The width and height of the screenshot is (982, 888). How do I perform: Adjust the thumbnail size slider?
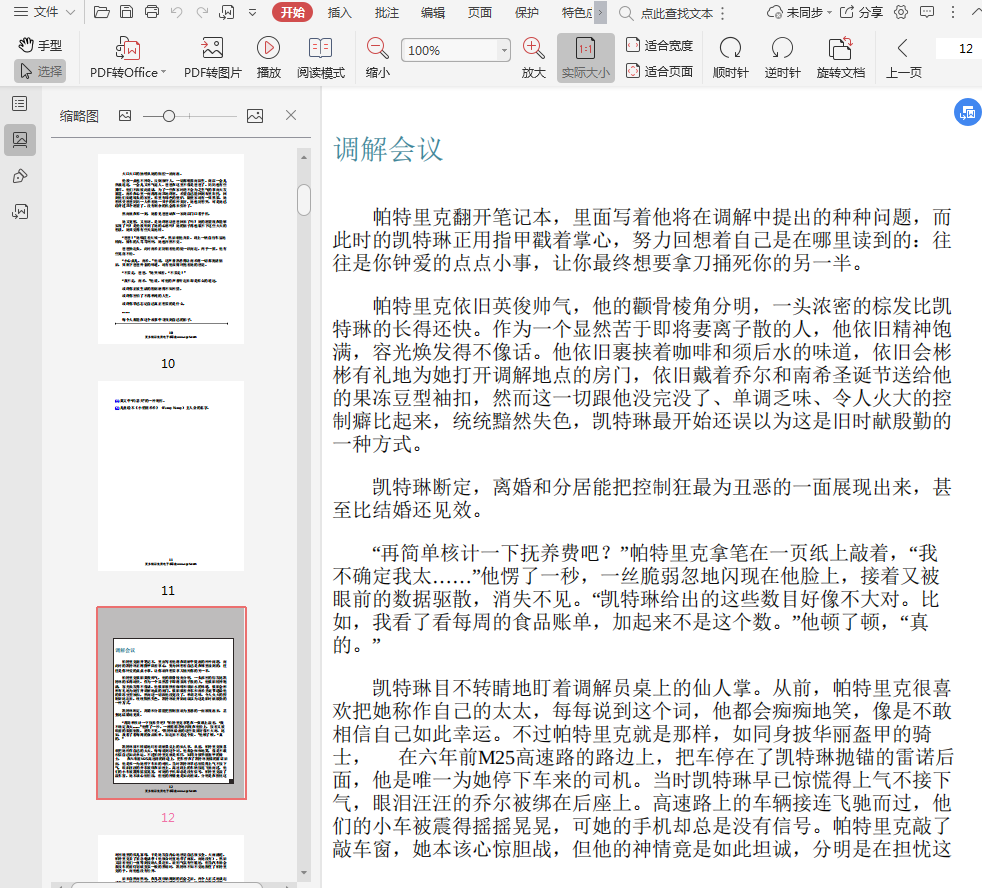[x=169, y=116]
